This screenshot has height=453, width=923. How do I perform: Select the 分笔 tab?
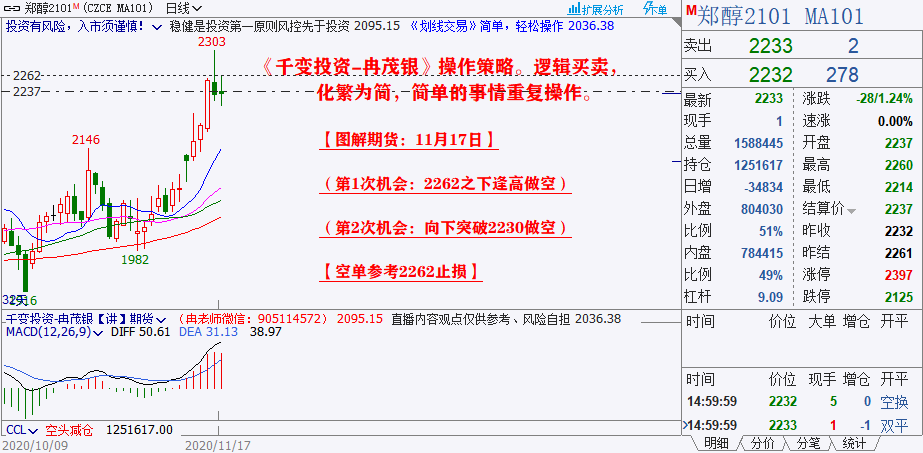(808, 443)
